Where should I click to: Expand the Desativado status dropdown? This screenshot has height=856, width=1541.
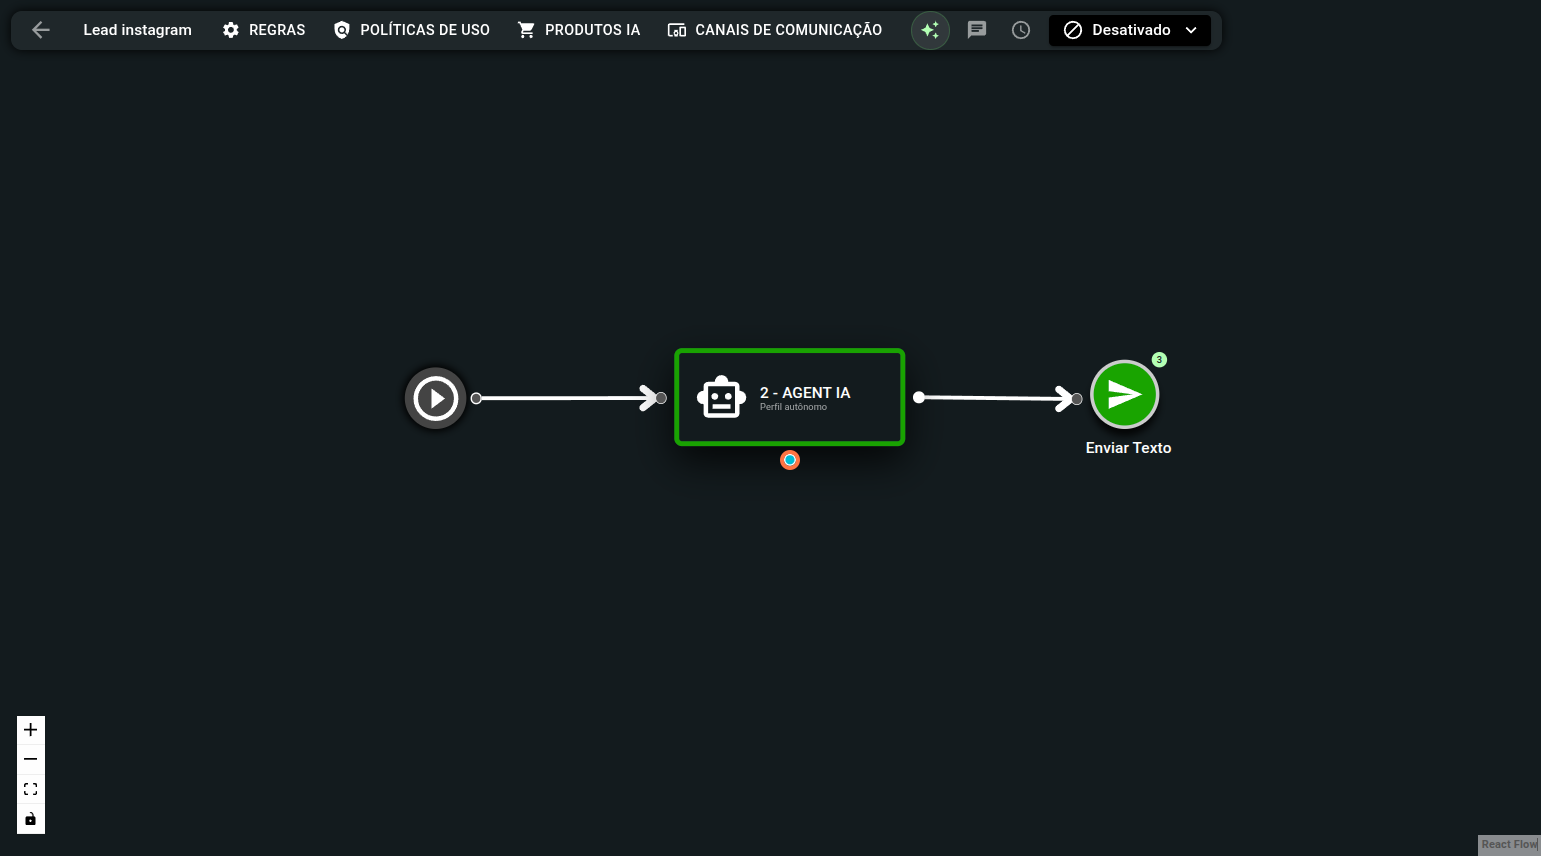point(1130,30)
